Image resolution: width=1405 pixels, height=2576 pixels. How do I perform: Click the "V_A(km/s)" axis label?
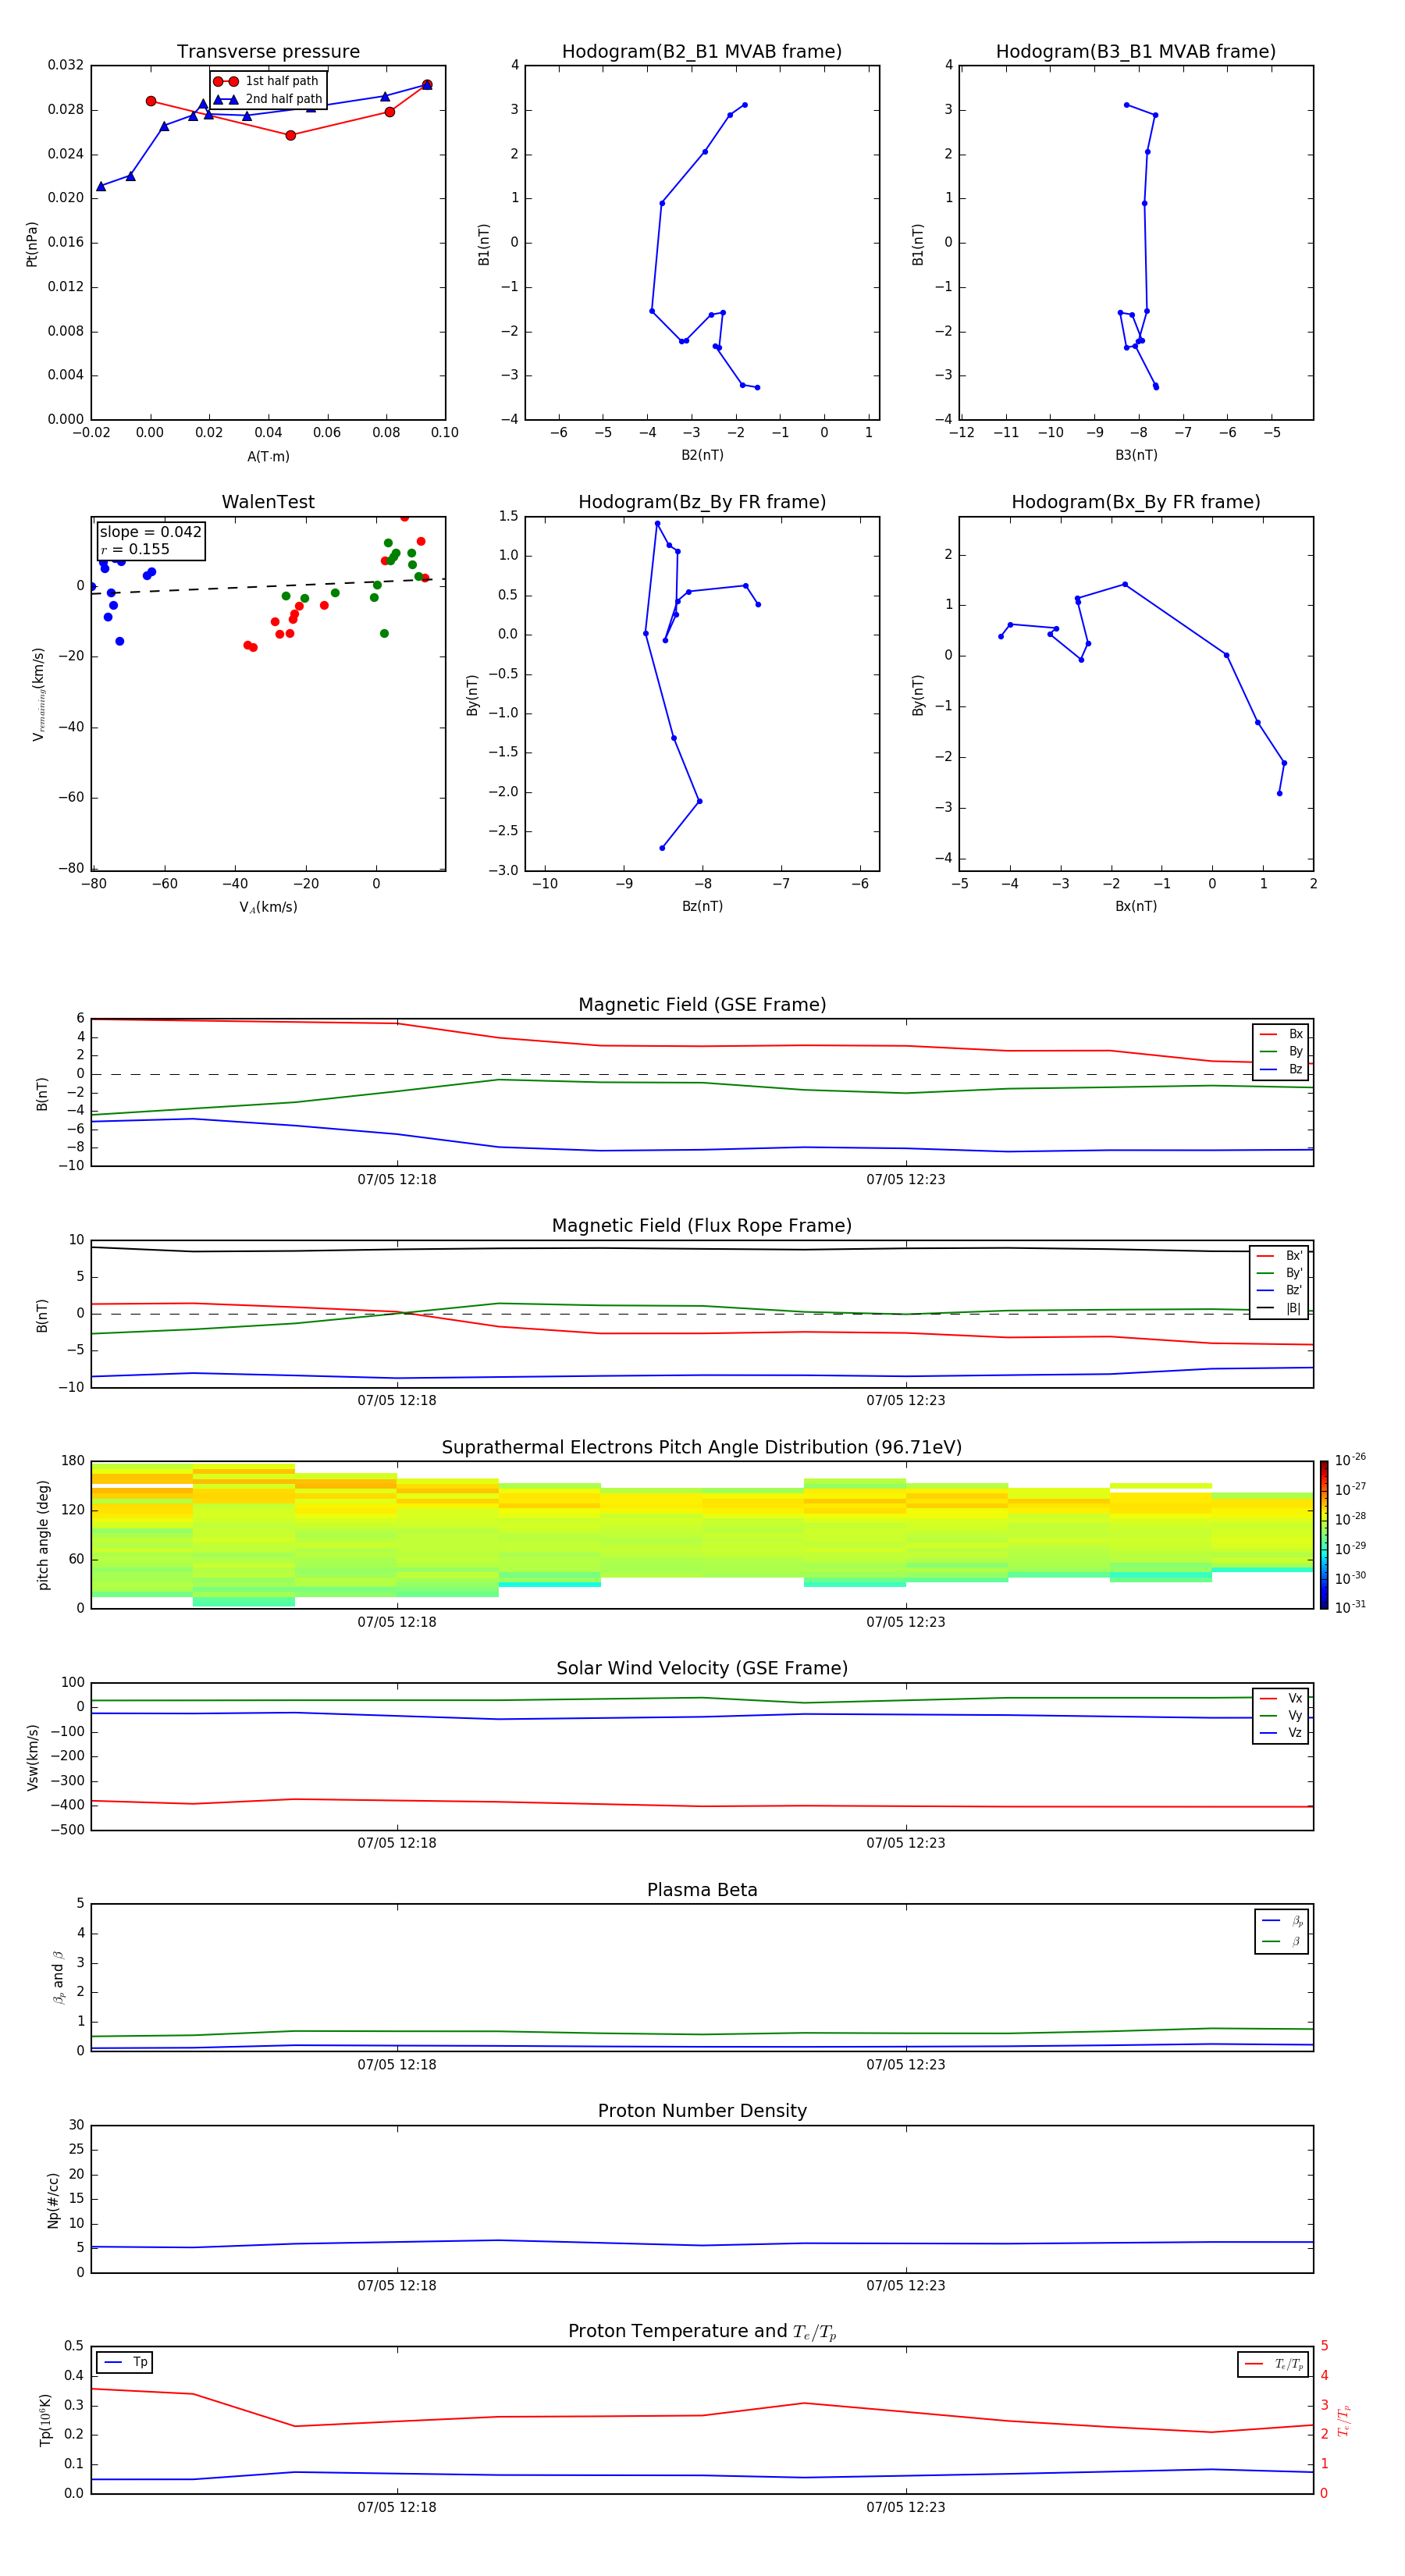click(268, 907)
